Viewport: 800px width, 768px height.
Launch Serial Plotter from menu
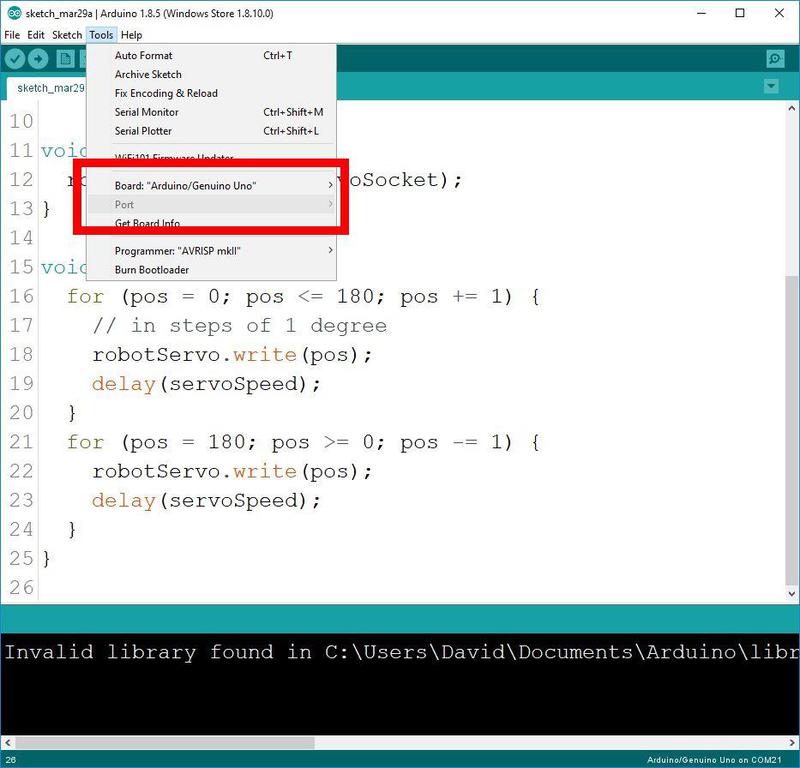coord(211,131)
